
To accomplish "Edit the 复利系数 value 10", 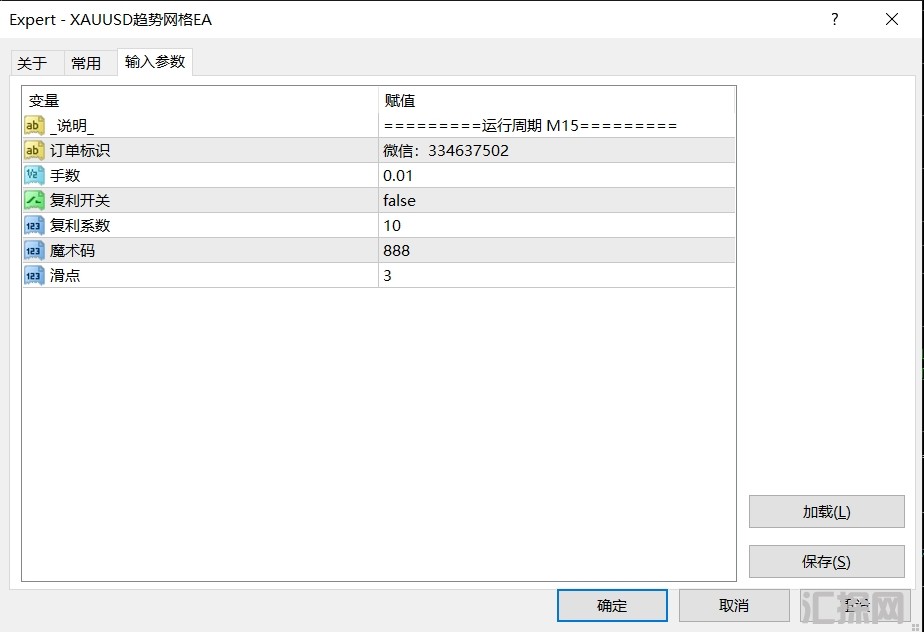I will click(557, 225).
